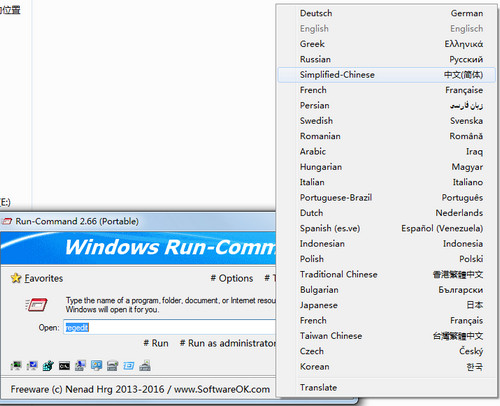Select Traditional Chinese menu entry
Screen dimensions: 500x406
coord(387,274)
